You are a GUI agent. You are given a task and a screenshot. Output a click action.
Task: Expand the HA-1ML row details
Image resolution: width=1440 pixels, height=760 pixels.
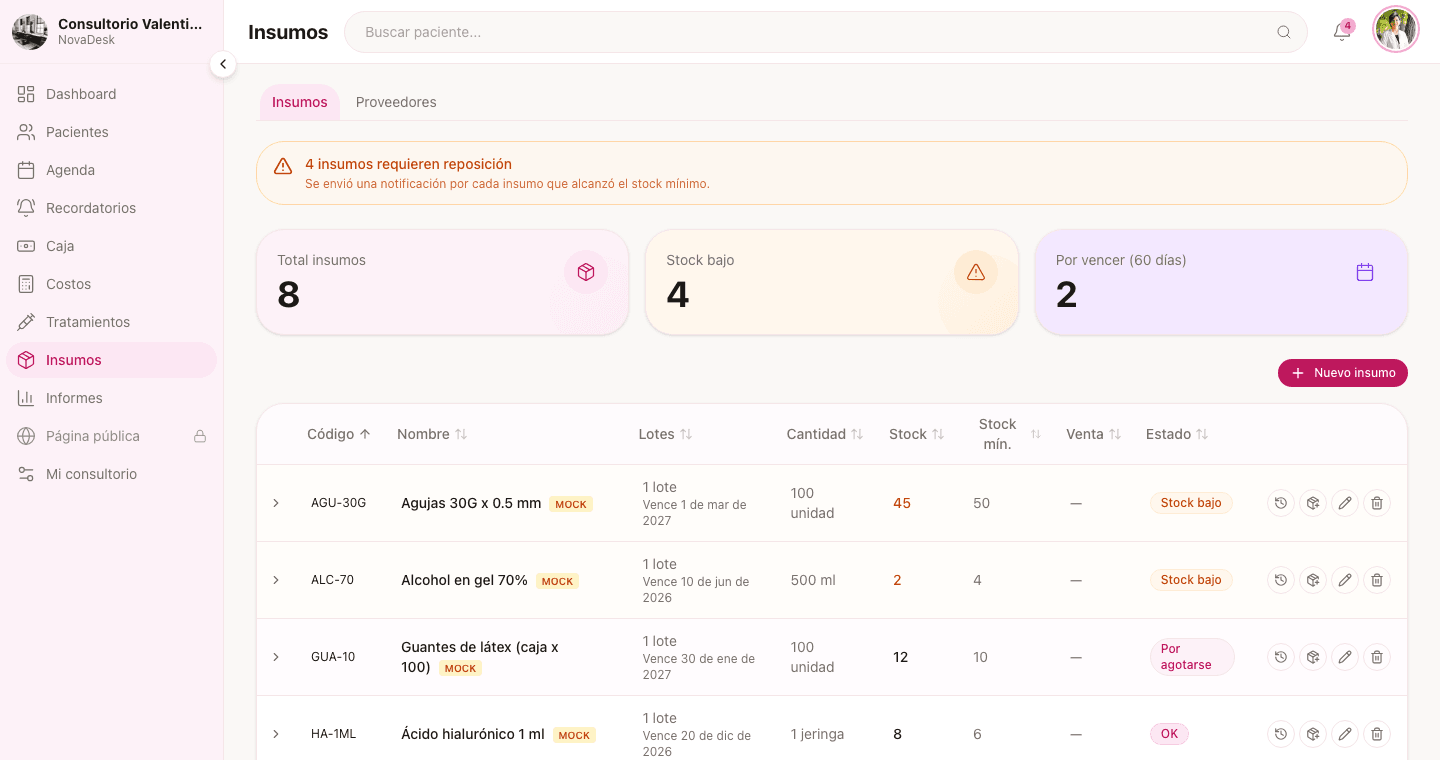pos(276,734)
